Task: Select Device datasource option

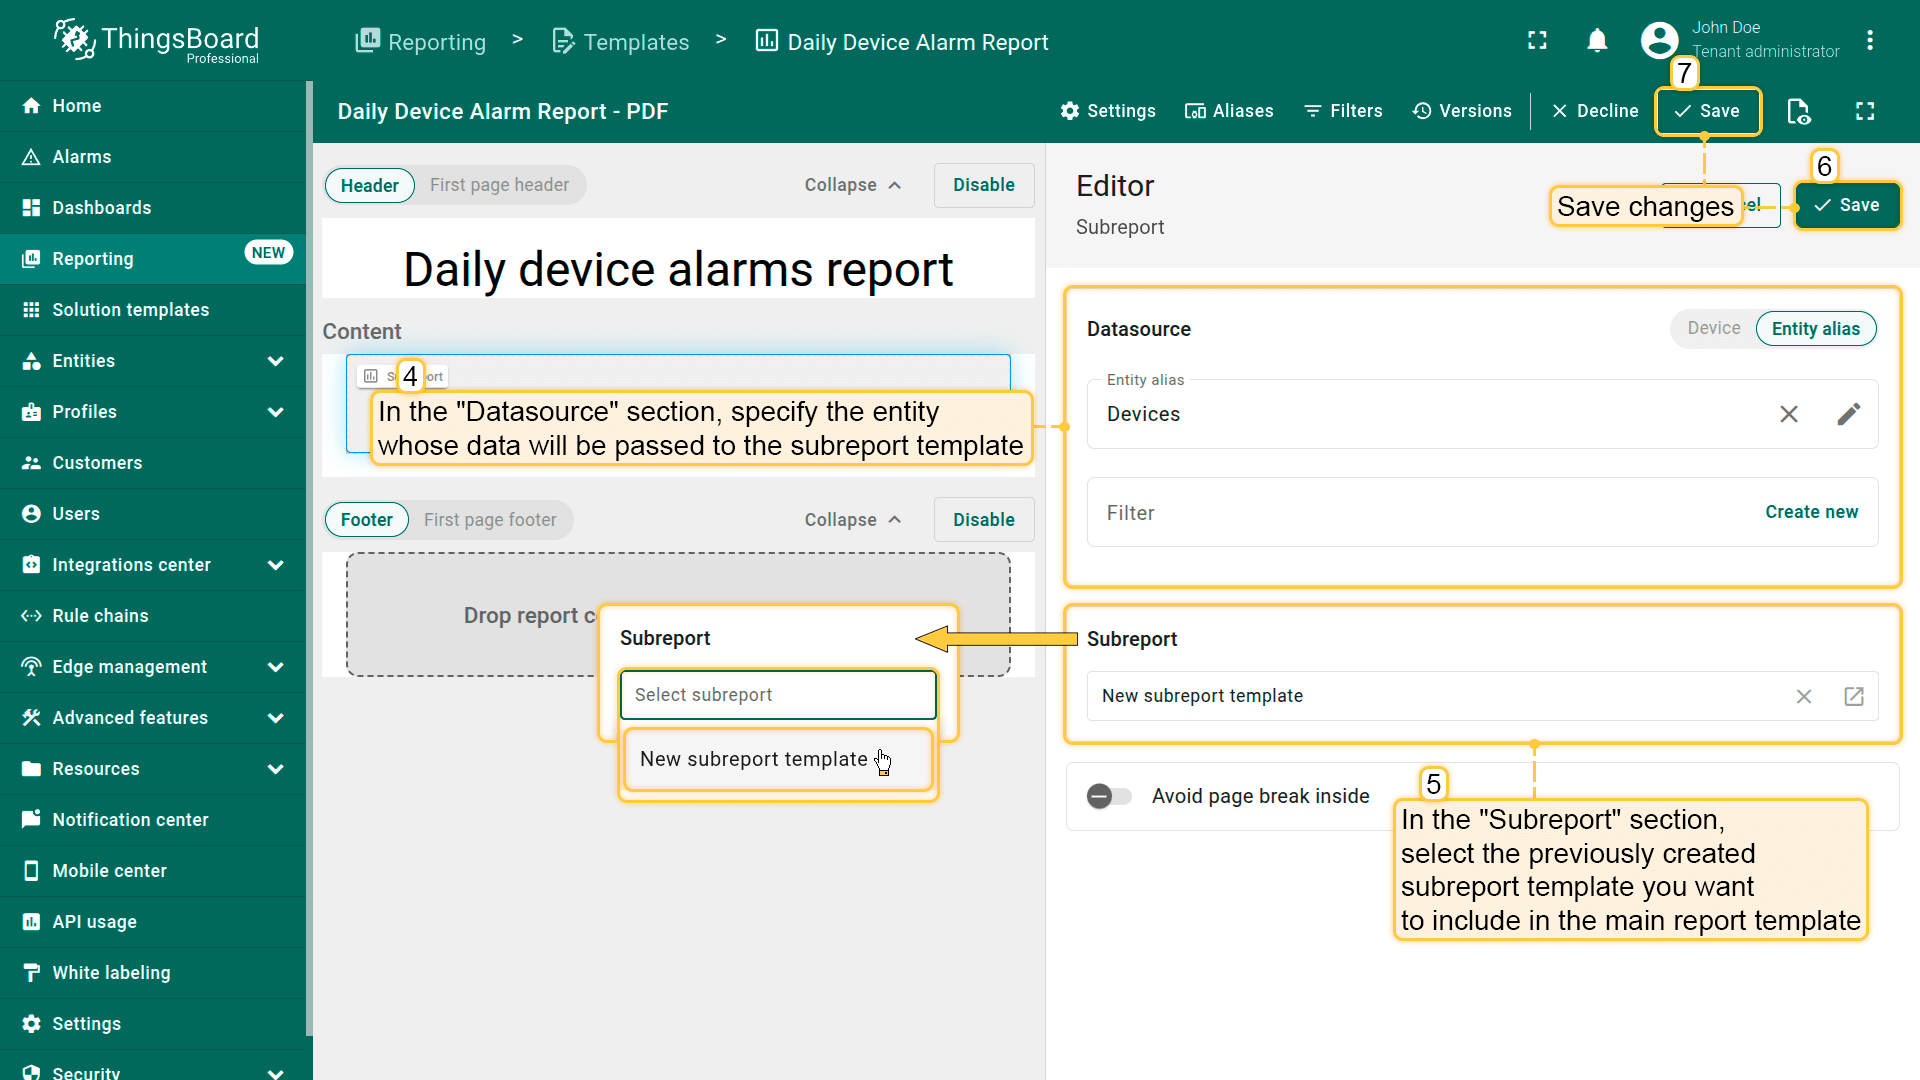Action: (x=1713, y=328)
